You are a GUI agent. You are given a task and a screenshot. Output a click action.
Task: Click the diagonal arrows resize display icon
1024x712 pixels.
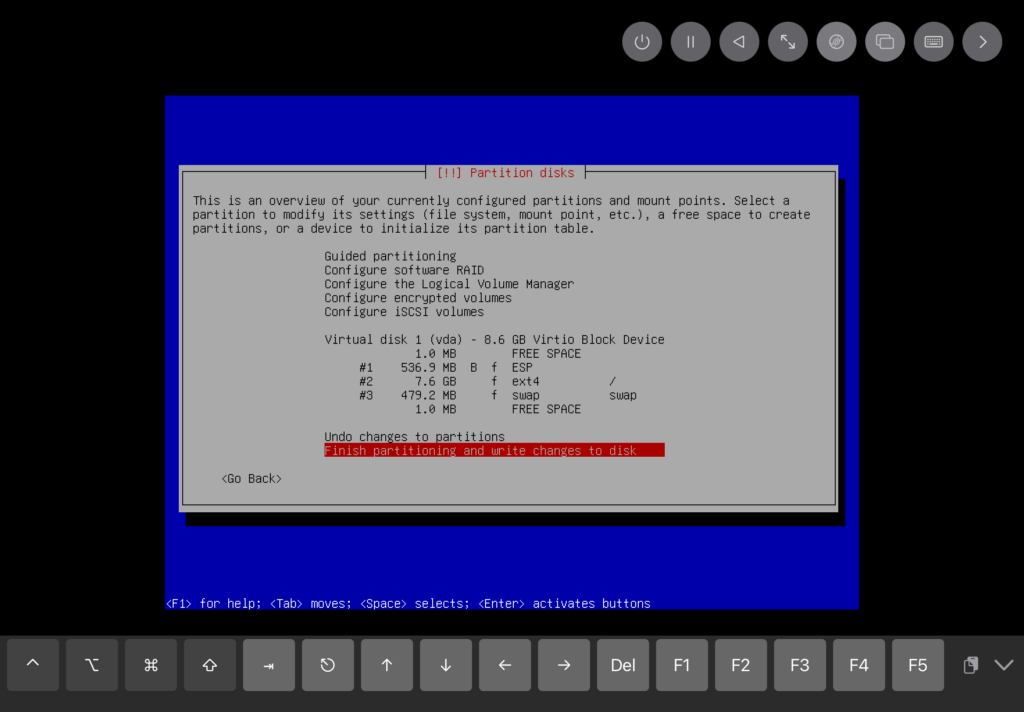[788, 42]
